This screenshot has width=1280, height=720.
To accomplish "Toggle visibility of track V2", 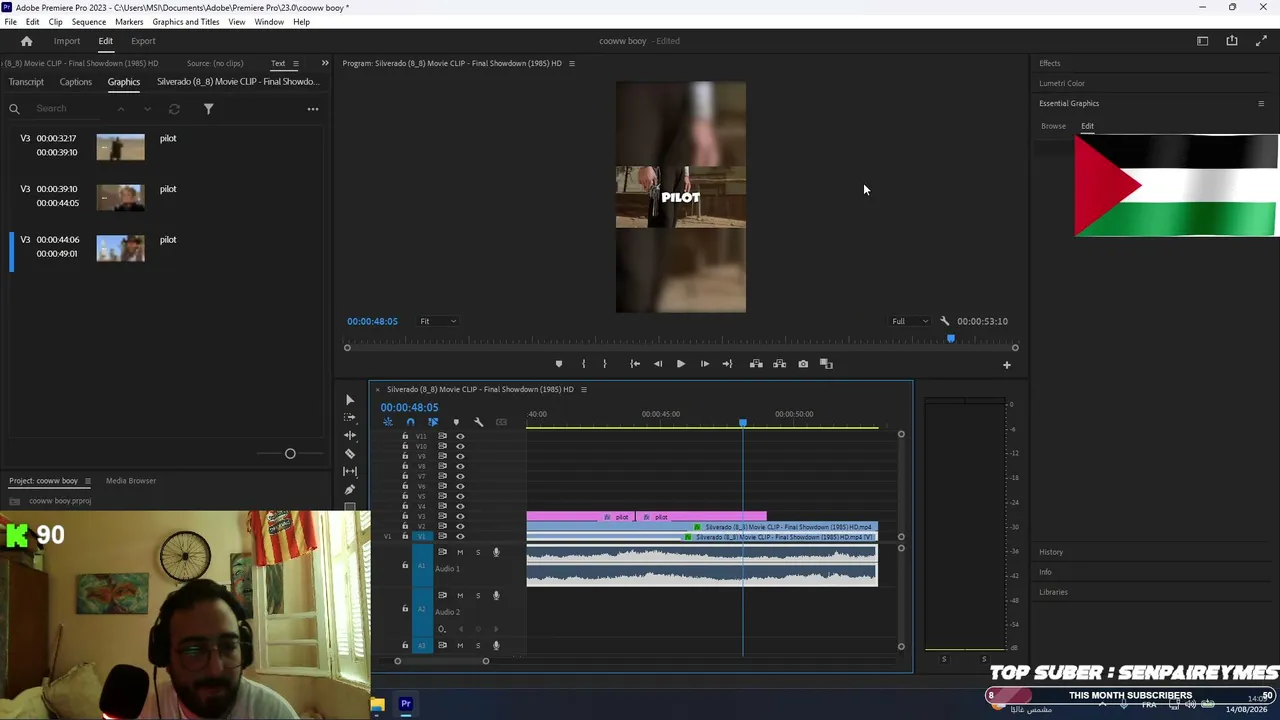I will coord(460,526).
